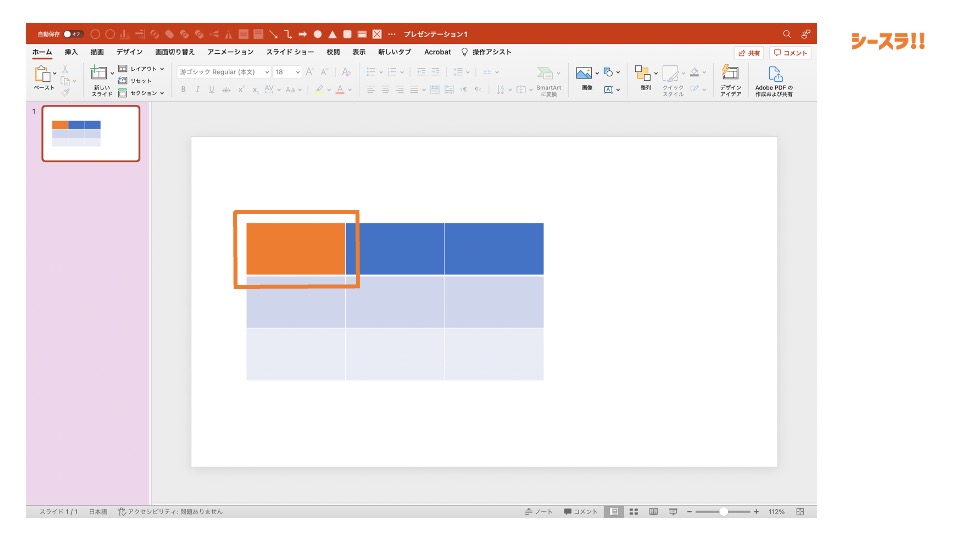Screen dimensions: 960x540
Task: Add a new slide with 新しいスライド icon
Action: [x=99, y=74]
